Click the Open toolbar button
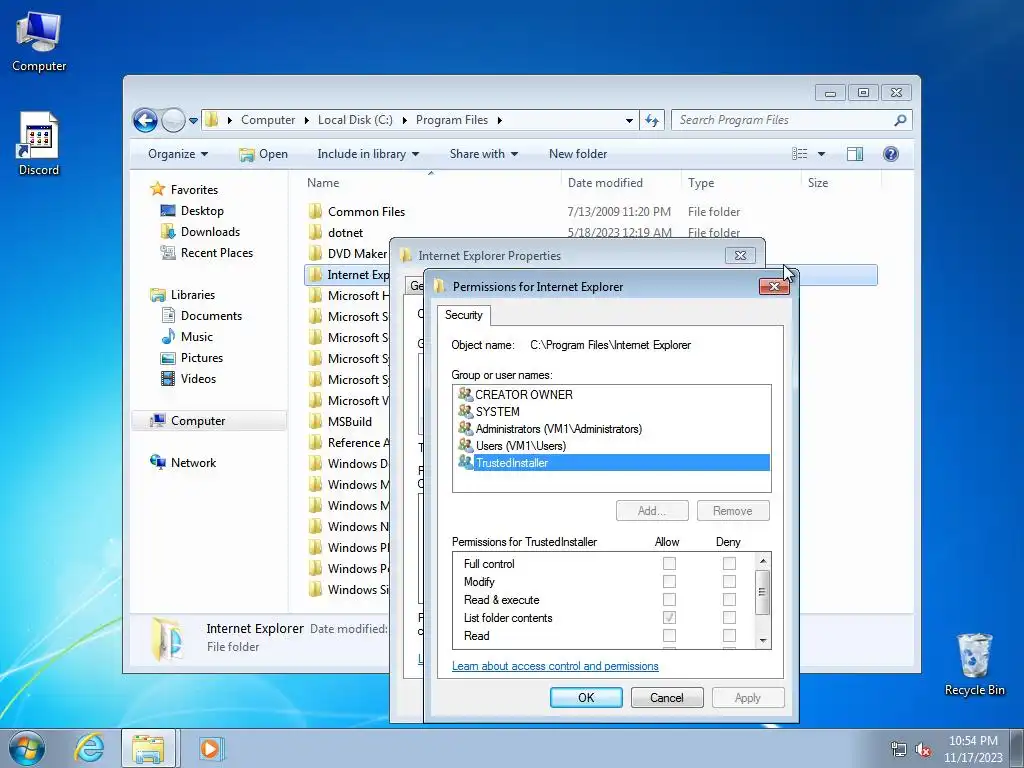Image resolution: width=1024 pixels, height=768 pixels. point(263,154)
